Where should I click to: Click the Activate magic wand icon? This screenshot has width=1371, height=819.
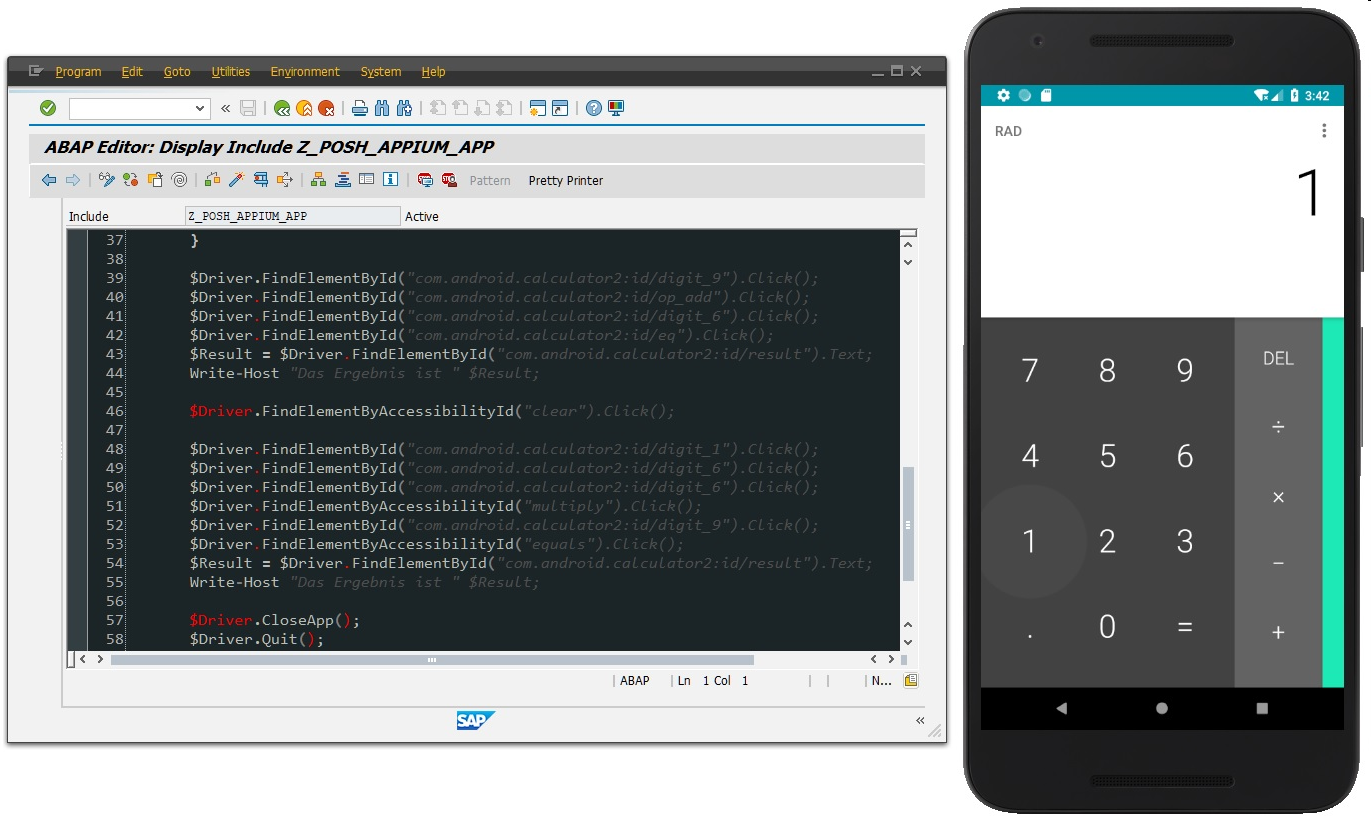(237, 180)
